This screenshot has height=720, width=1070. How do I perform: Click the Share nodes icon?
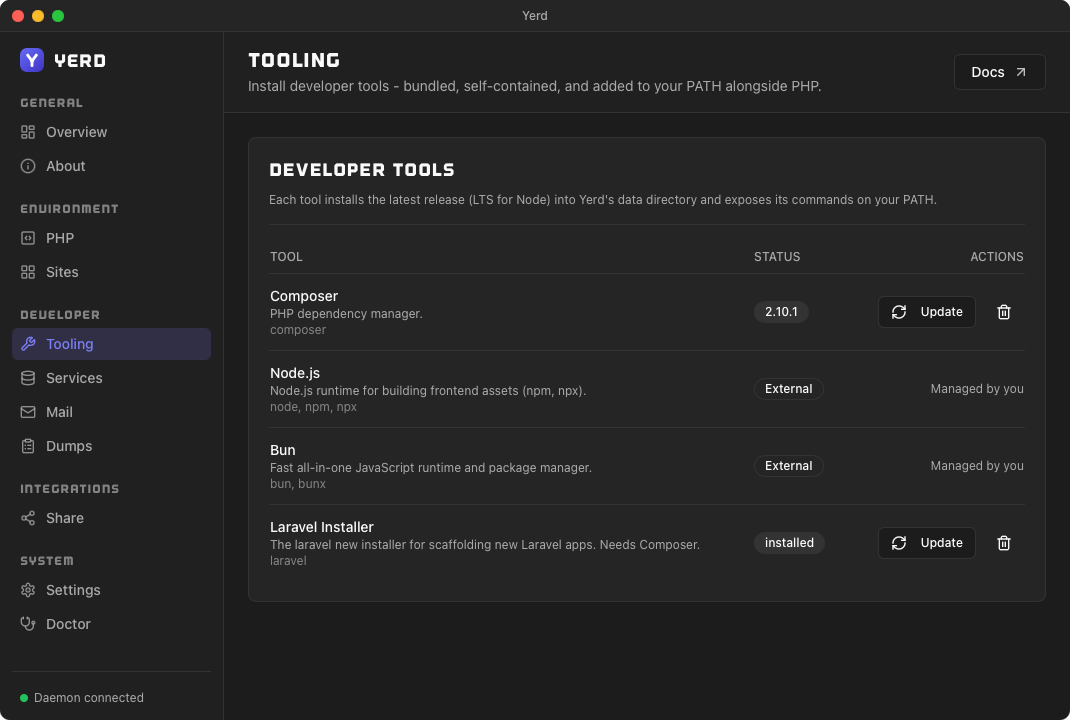28,518
